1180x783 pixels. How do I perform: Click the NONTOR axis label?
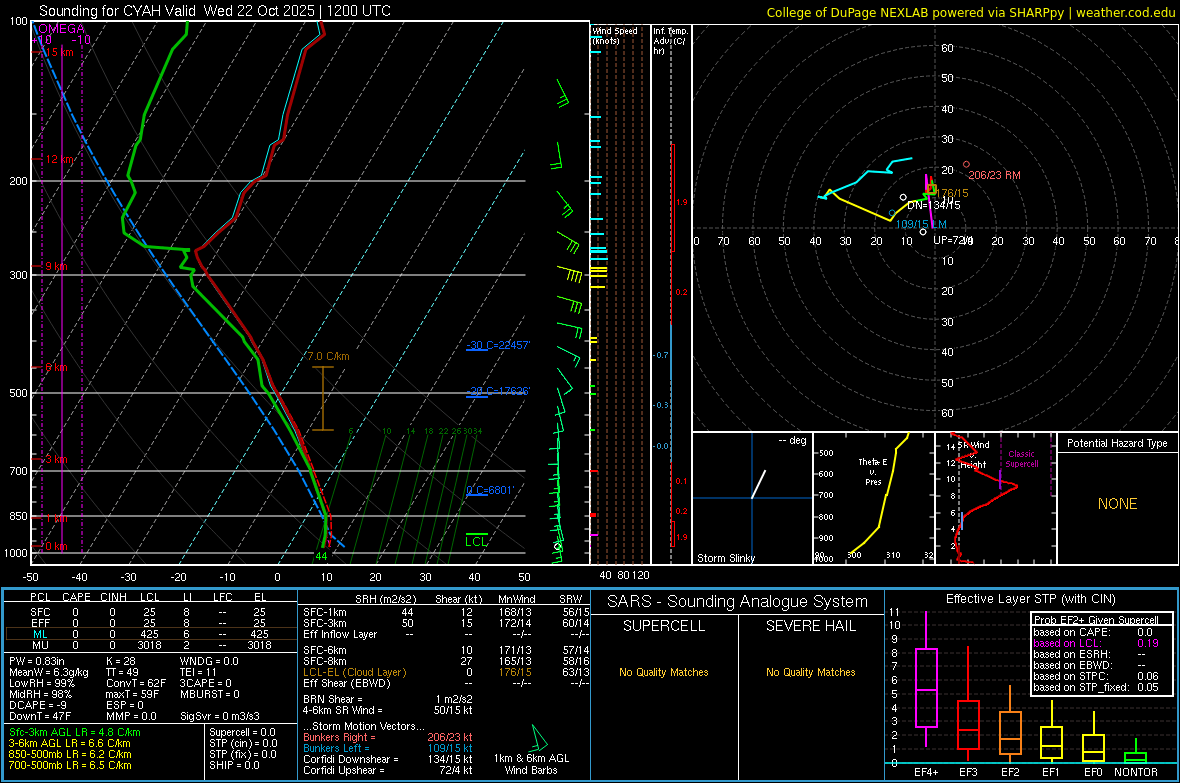pyautogui.click(x=1136, y=772)
